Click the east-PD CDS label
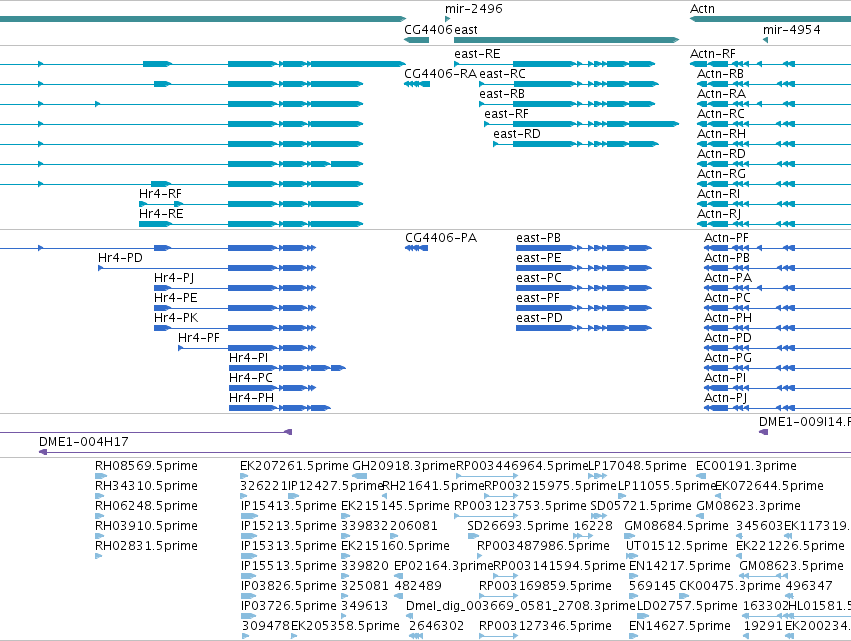The width and height of the screenshot is (851, 641). tap(539, 318)
